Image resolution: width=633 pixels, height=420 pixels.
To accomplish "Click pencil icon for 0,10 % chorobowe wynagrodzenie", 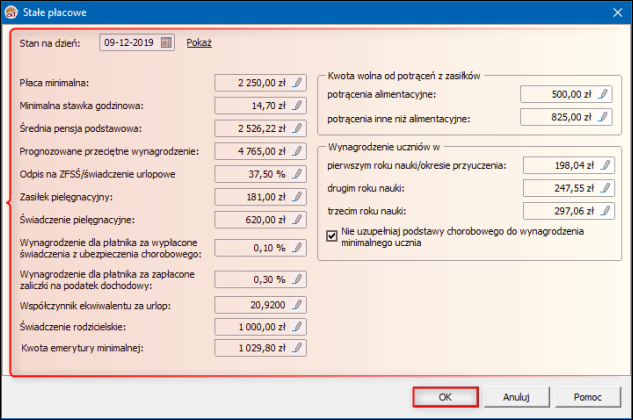I will point(298,248).
